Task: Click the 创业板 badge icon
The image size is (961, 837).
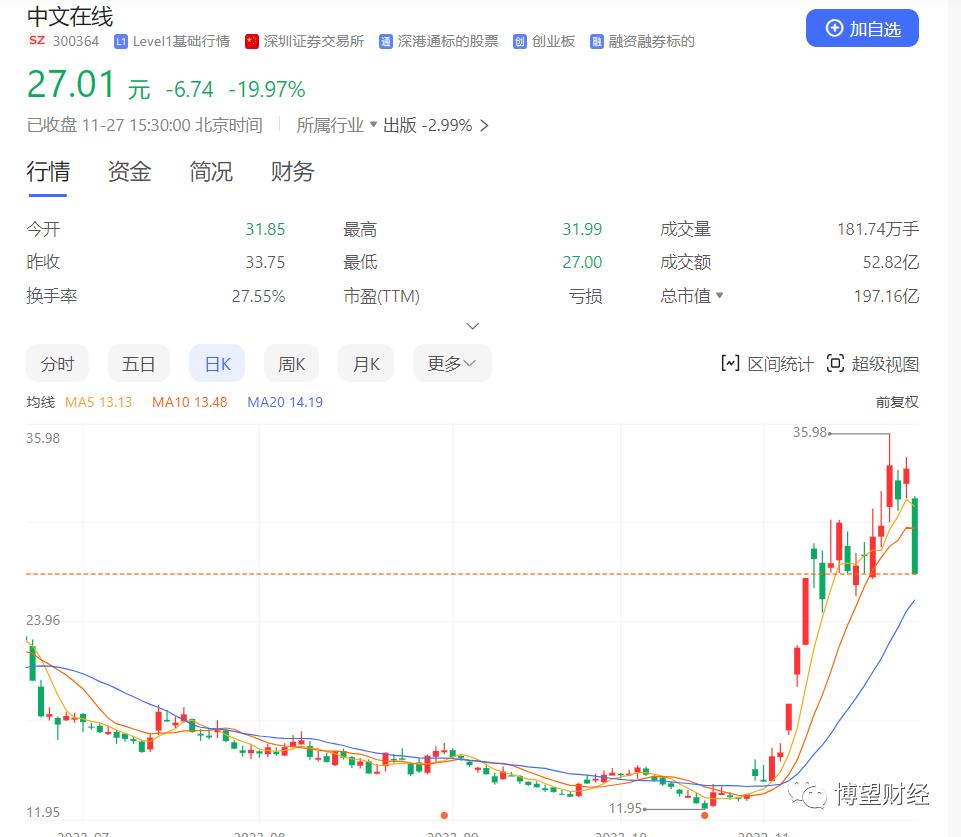Action: coord(520,42)
